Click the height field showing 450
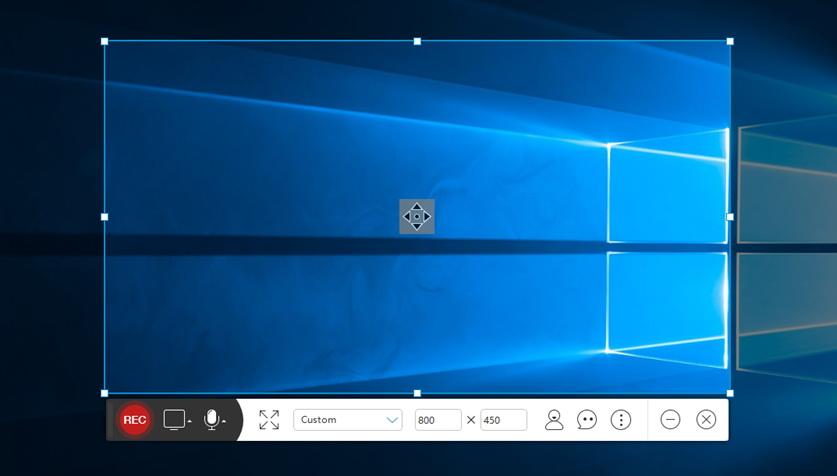Screen dimensions: 837x476 pyautogui.click(x=503, y=420)
